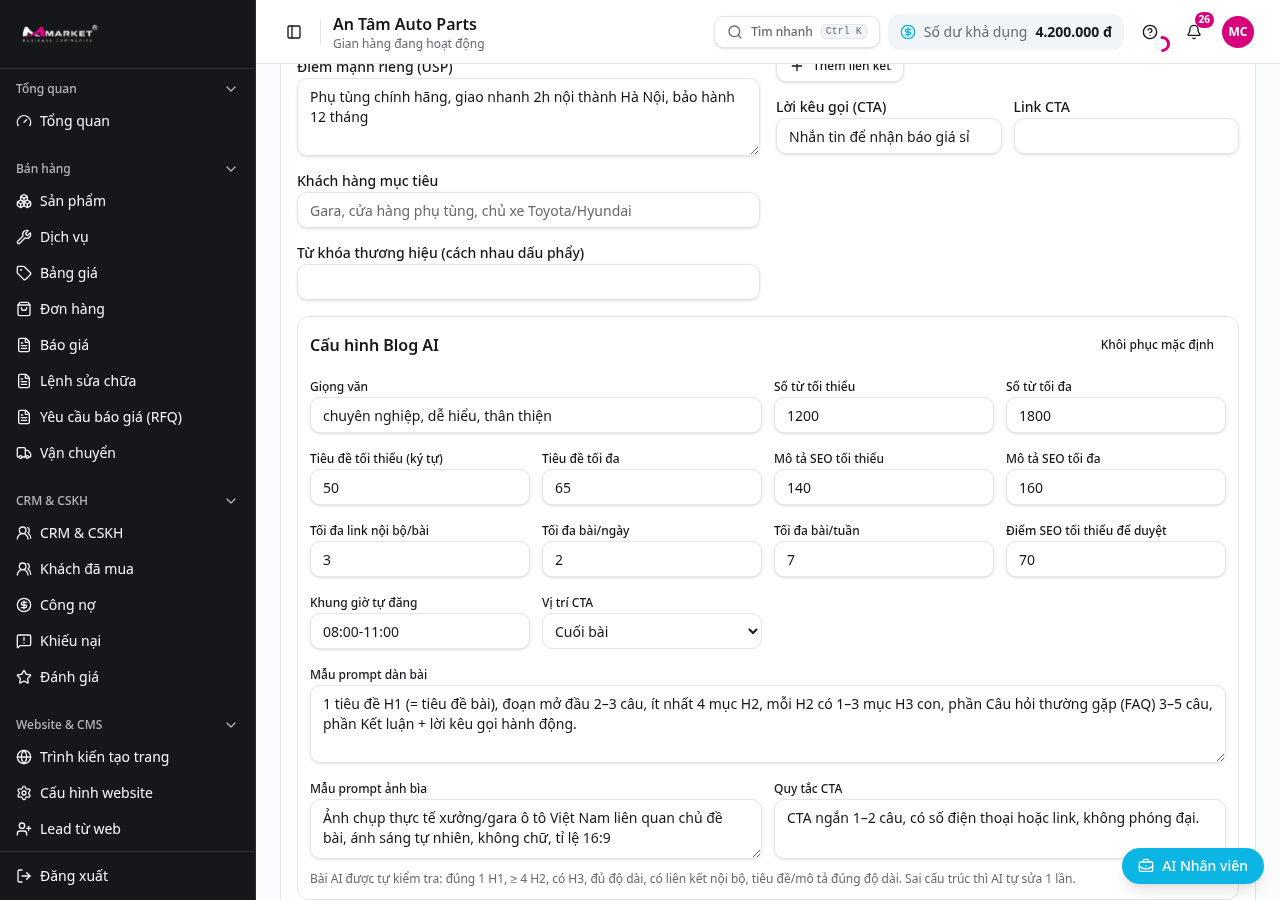Viewport: 1280px width, 900px height.
Task: Click the Số dư khả dụng balance
Action: click(x=1006, y=32)
